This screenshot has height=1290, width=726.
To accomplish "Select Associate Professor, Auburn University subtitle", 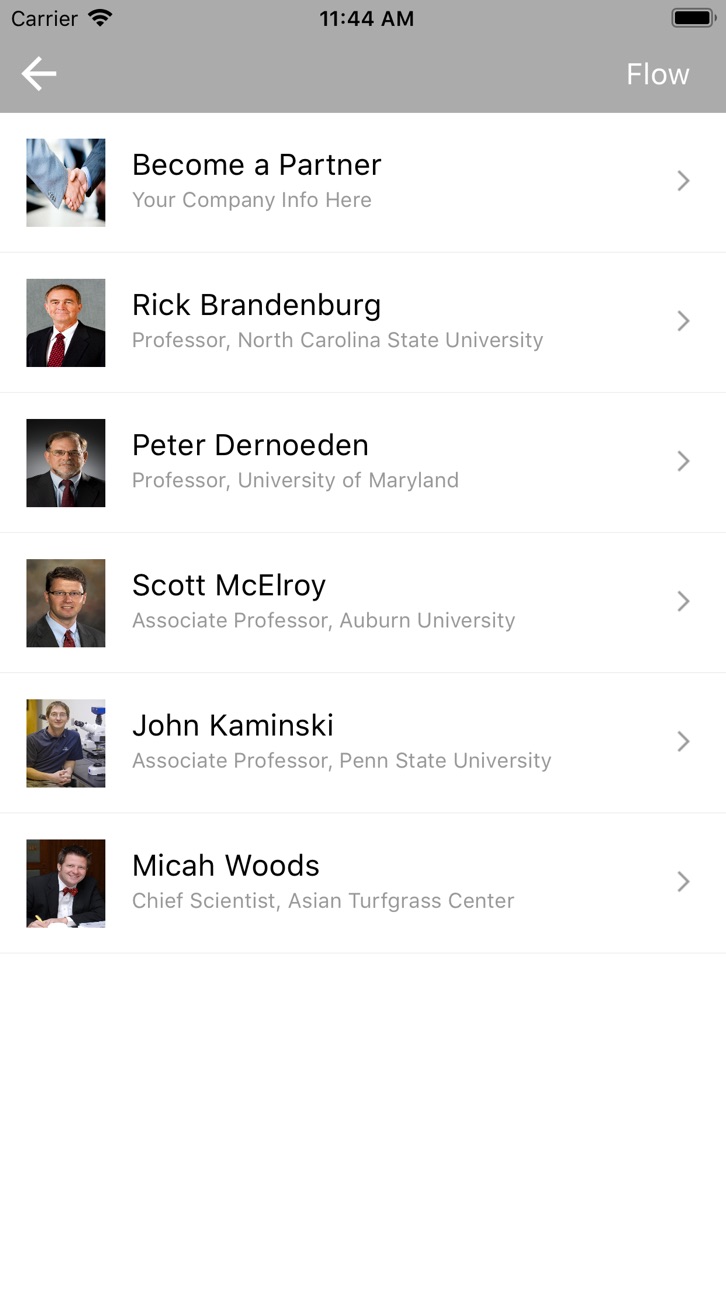I will pyautogui.click(x=324, y=621).
